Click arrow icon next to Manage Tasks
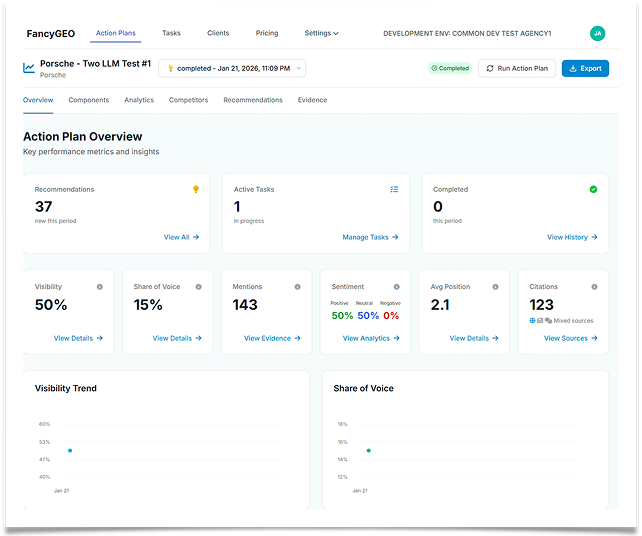Viewport: 642px width, 536px height. pyautogui.click(x=395, y=237)
